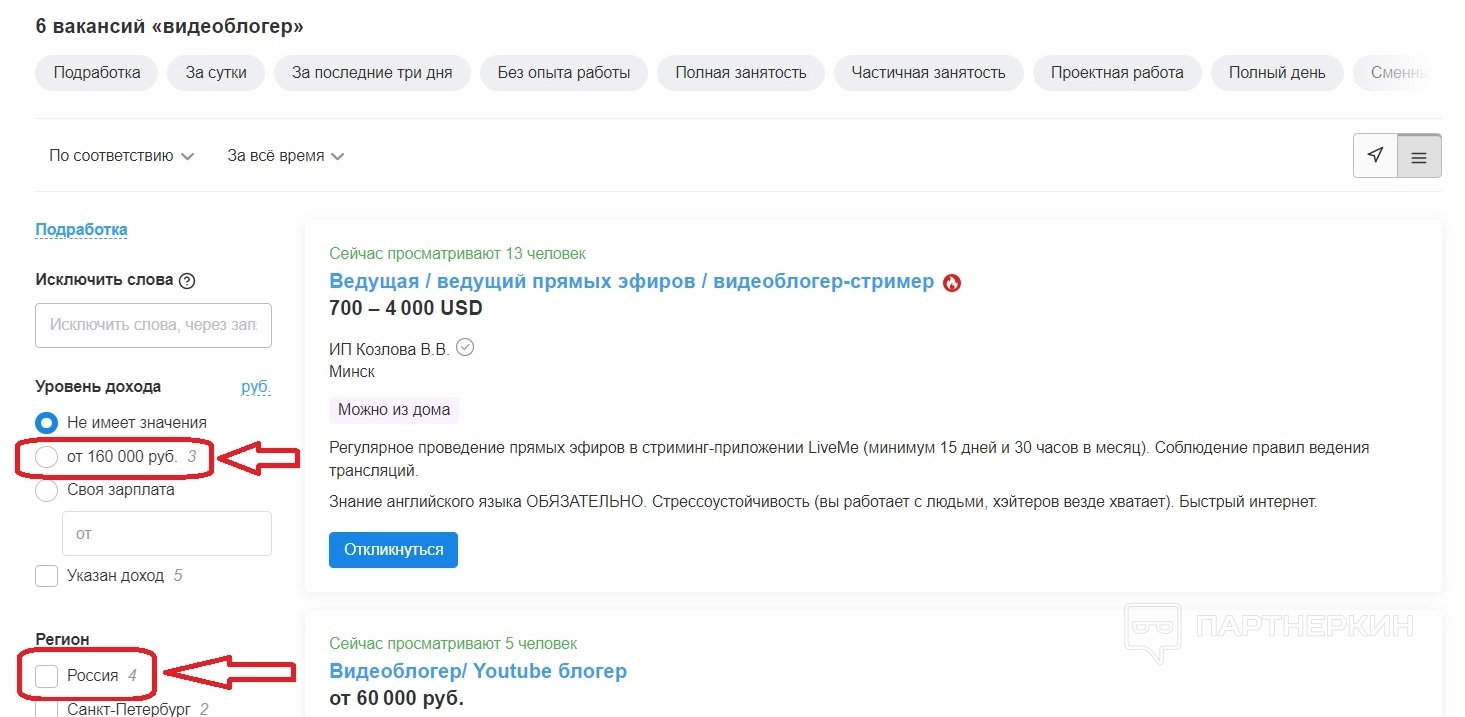
Task: Tick the «Россия» region checkbox
Action: tap(46, 676)
